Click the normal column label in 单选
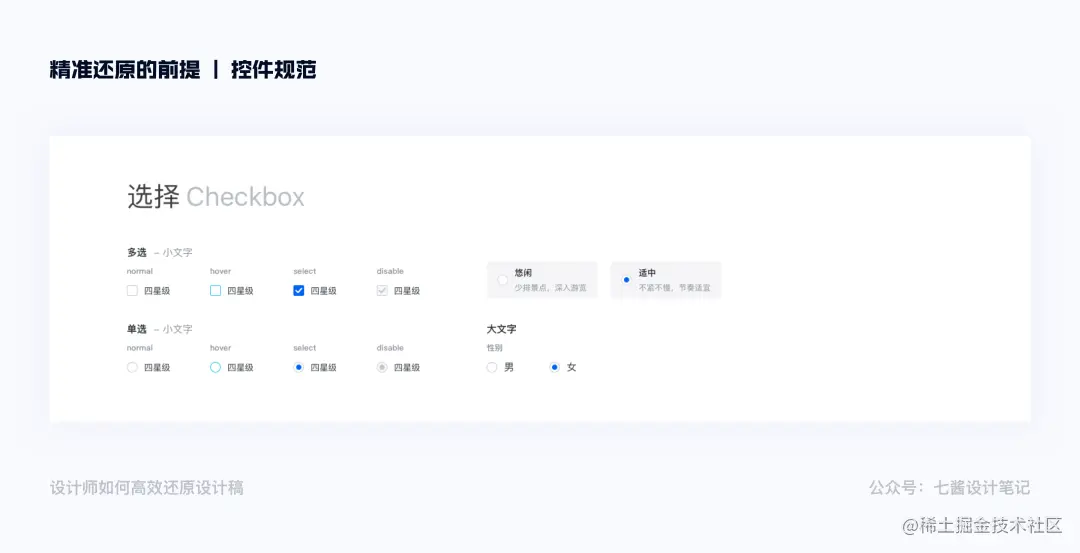The height and width of the screenshot is (553, 1080). pos(140,348)
